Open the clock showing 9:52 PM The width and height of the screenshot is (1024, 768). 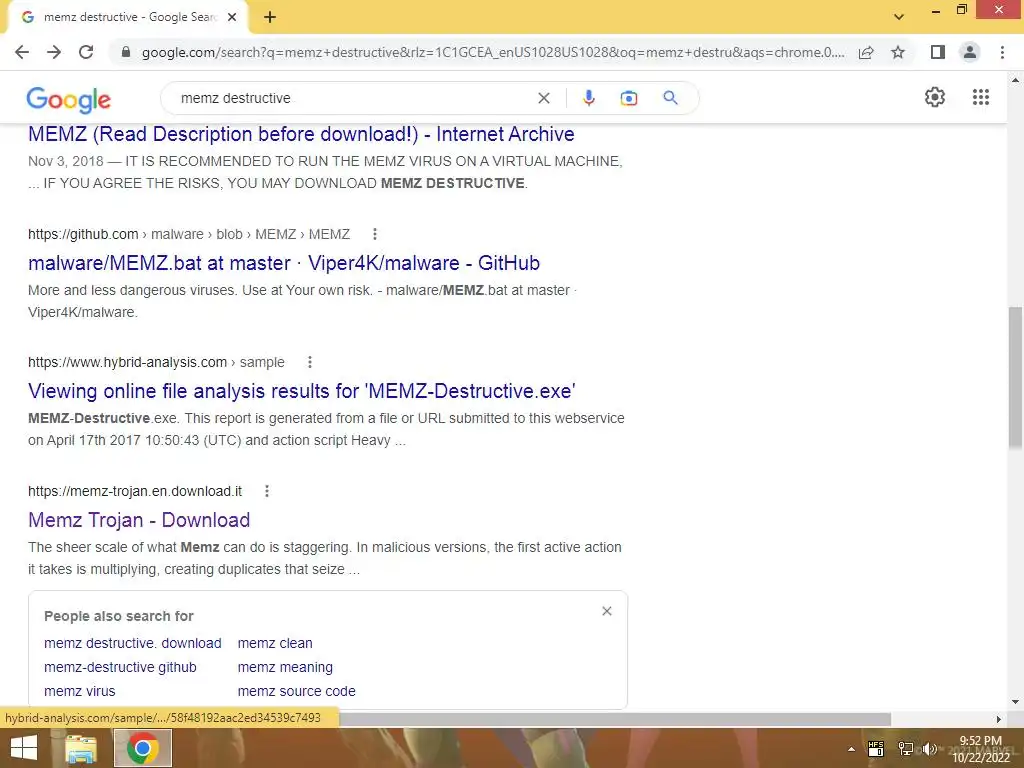tap(980, 749)
